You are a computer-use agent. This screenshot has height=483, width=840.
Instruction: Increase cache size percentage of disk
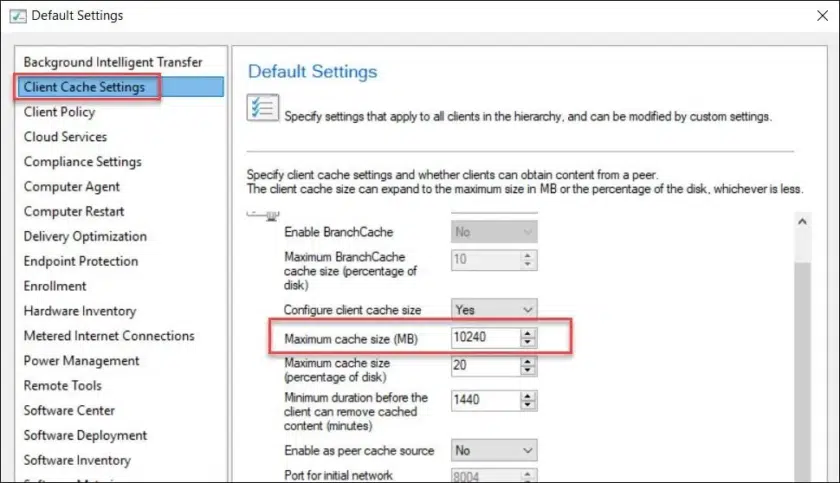(528, 361)
